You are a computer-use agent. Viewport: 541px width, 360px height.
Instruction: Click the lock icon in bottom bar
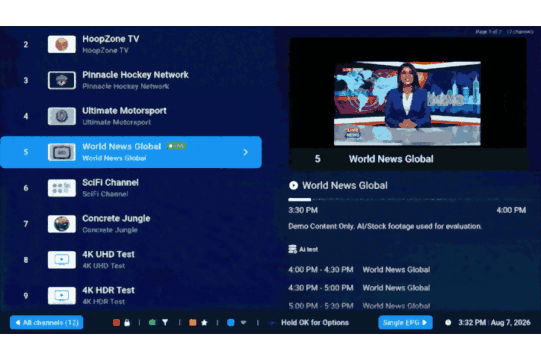[x=127, y=323]
